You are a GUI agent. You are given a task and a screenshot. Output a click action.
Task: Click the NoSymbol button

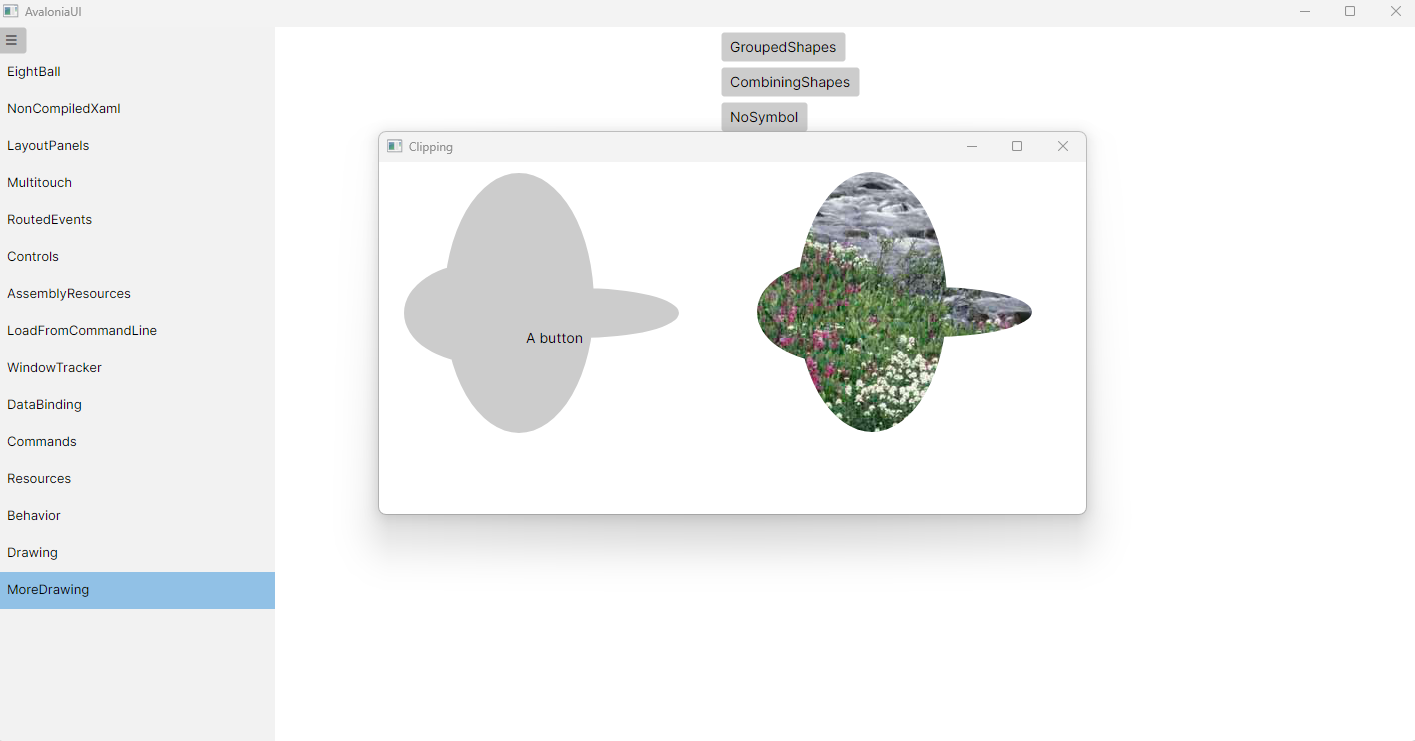coord(764,117)
